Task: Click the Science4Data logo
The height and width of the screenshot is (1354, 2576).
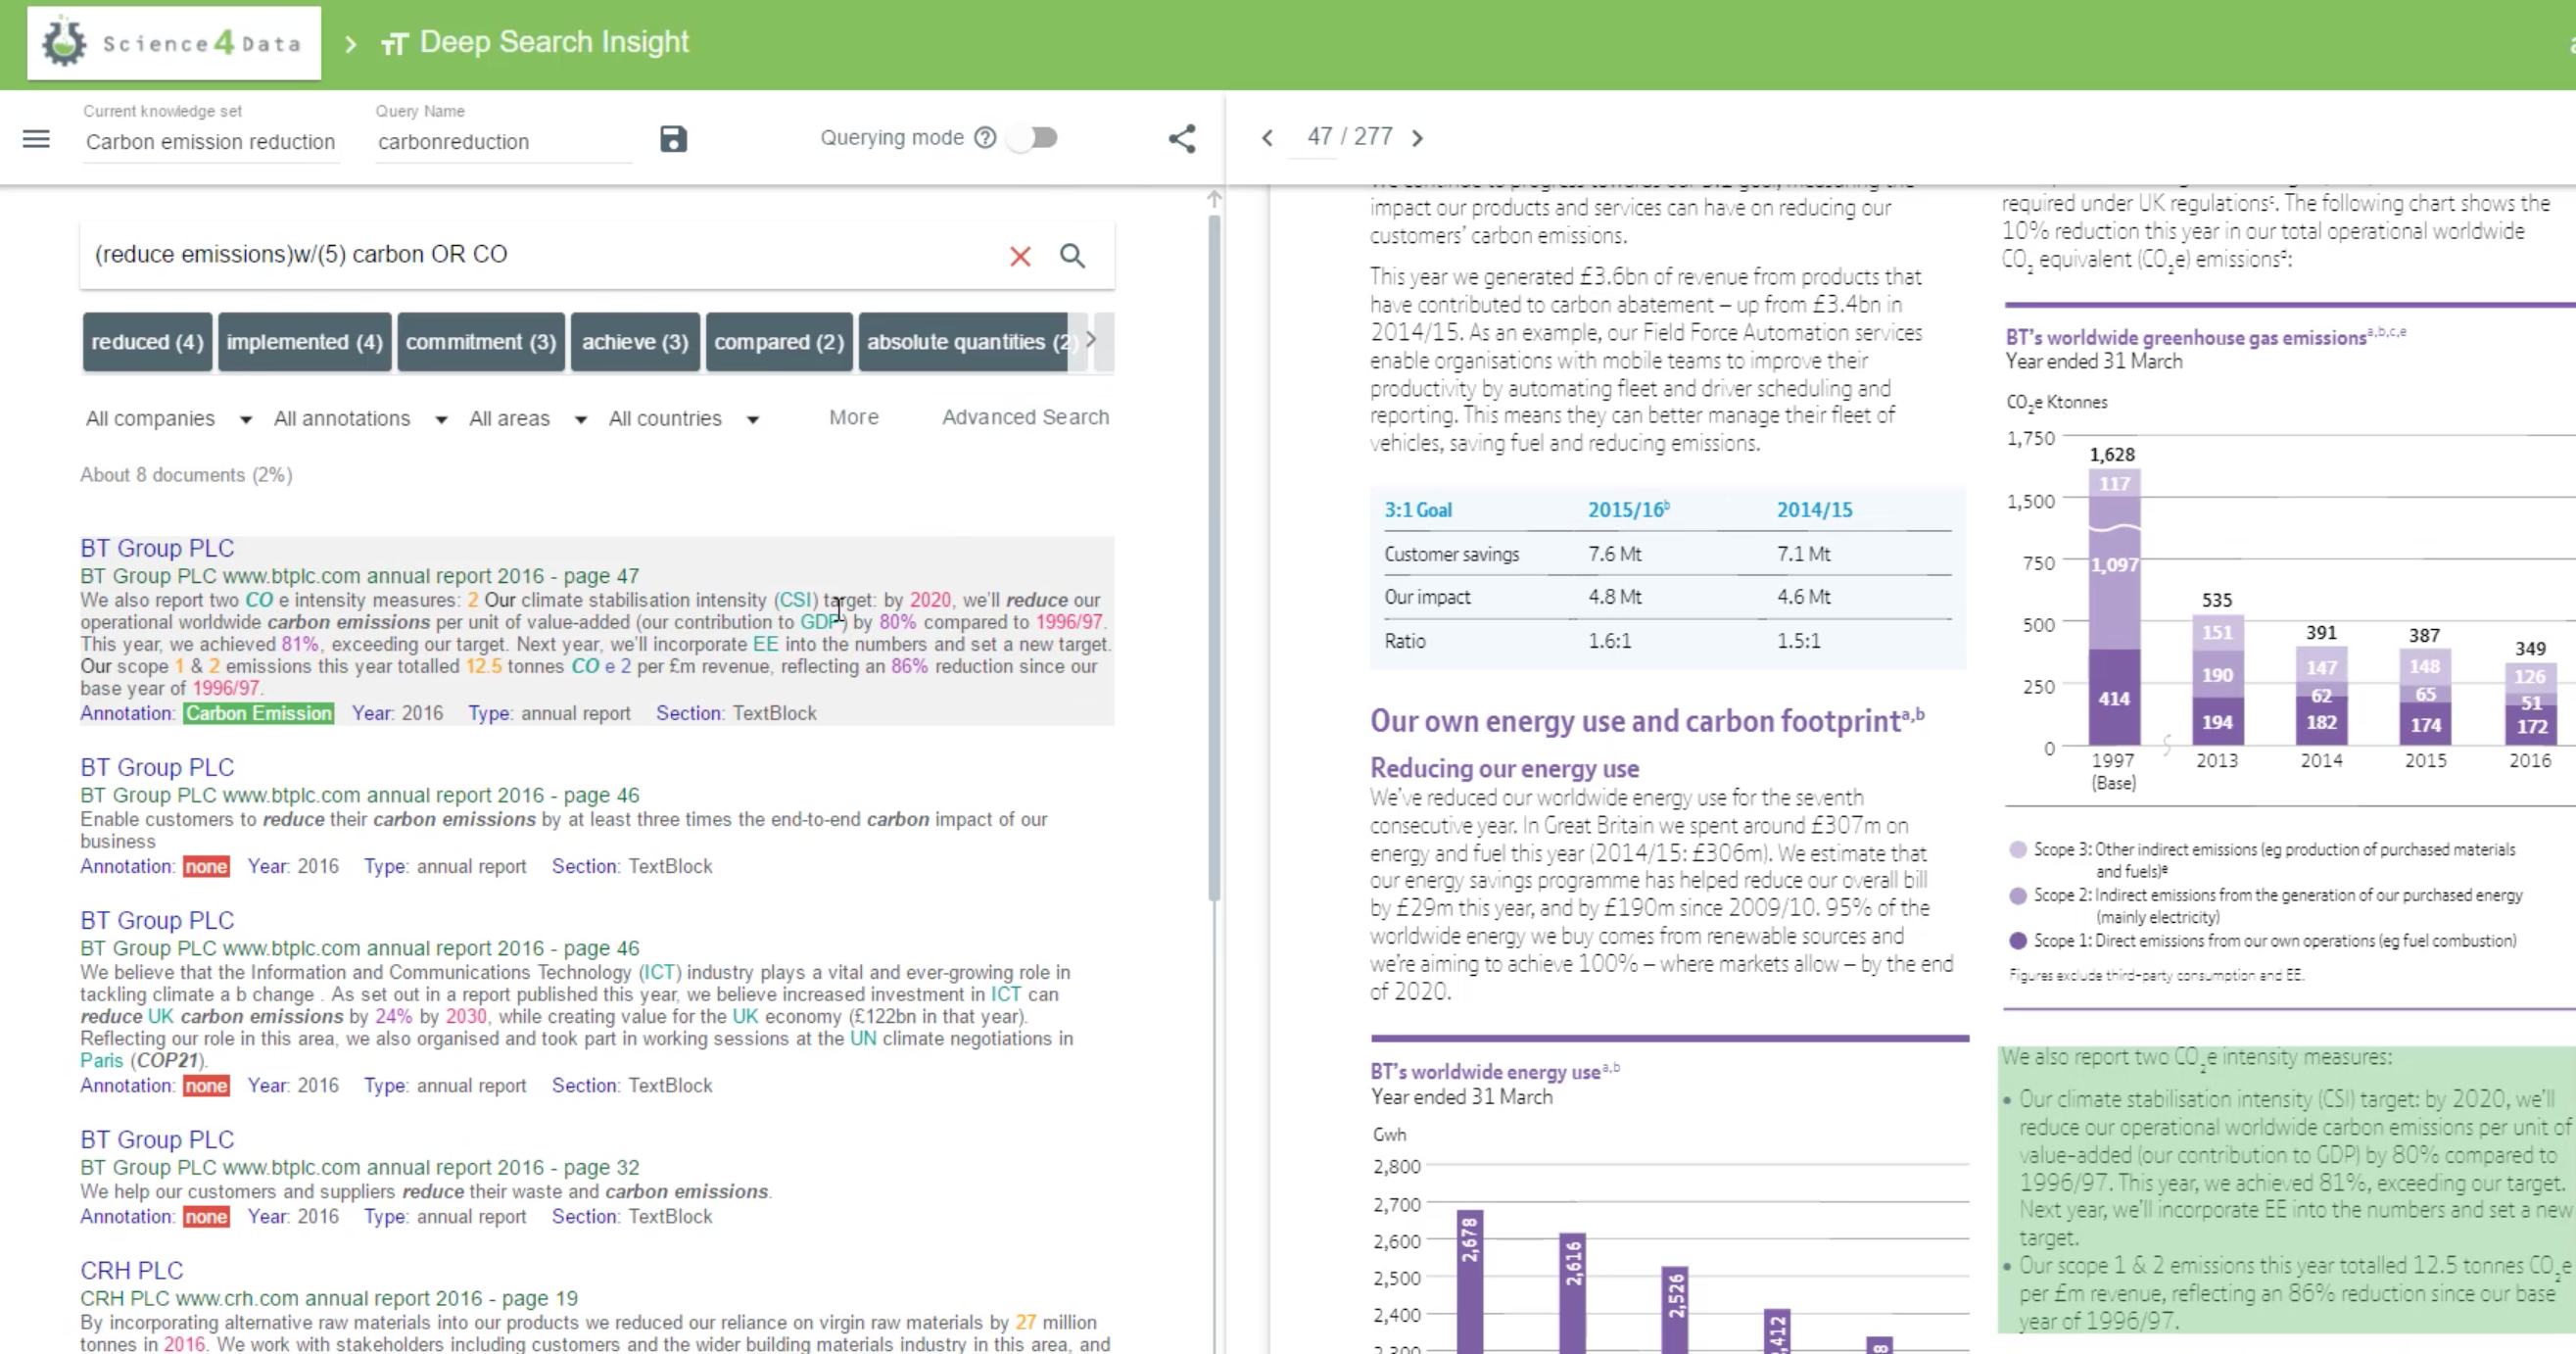Action: [174, 43]
